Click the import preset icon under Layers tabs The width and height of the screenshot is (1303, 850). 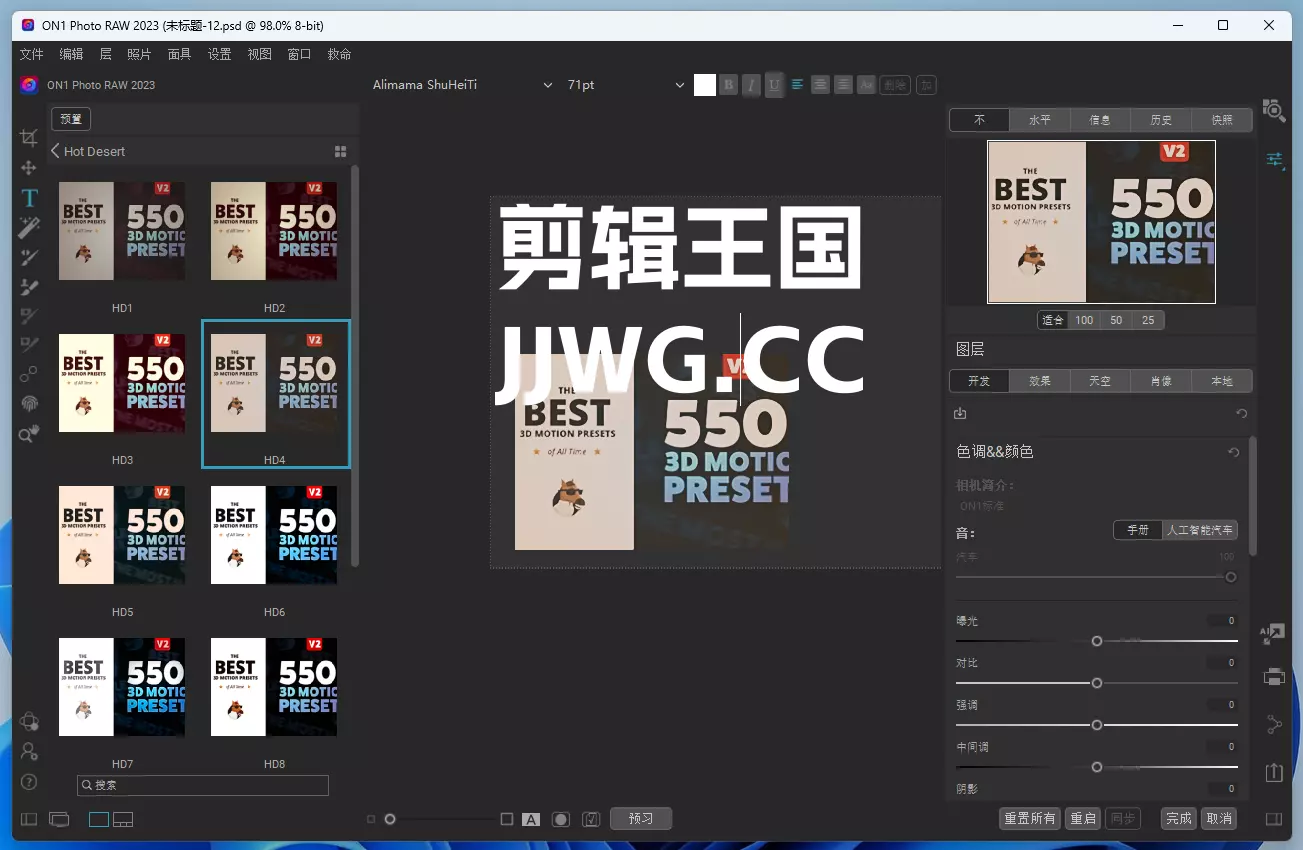coord(960,413)
